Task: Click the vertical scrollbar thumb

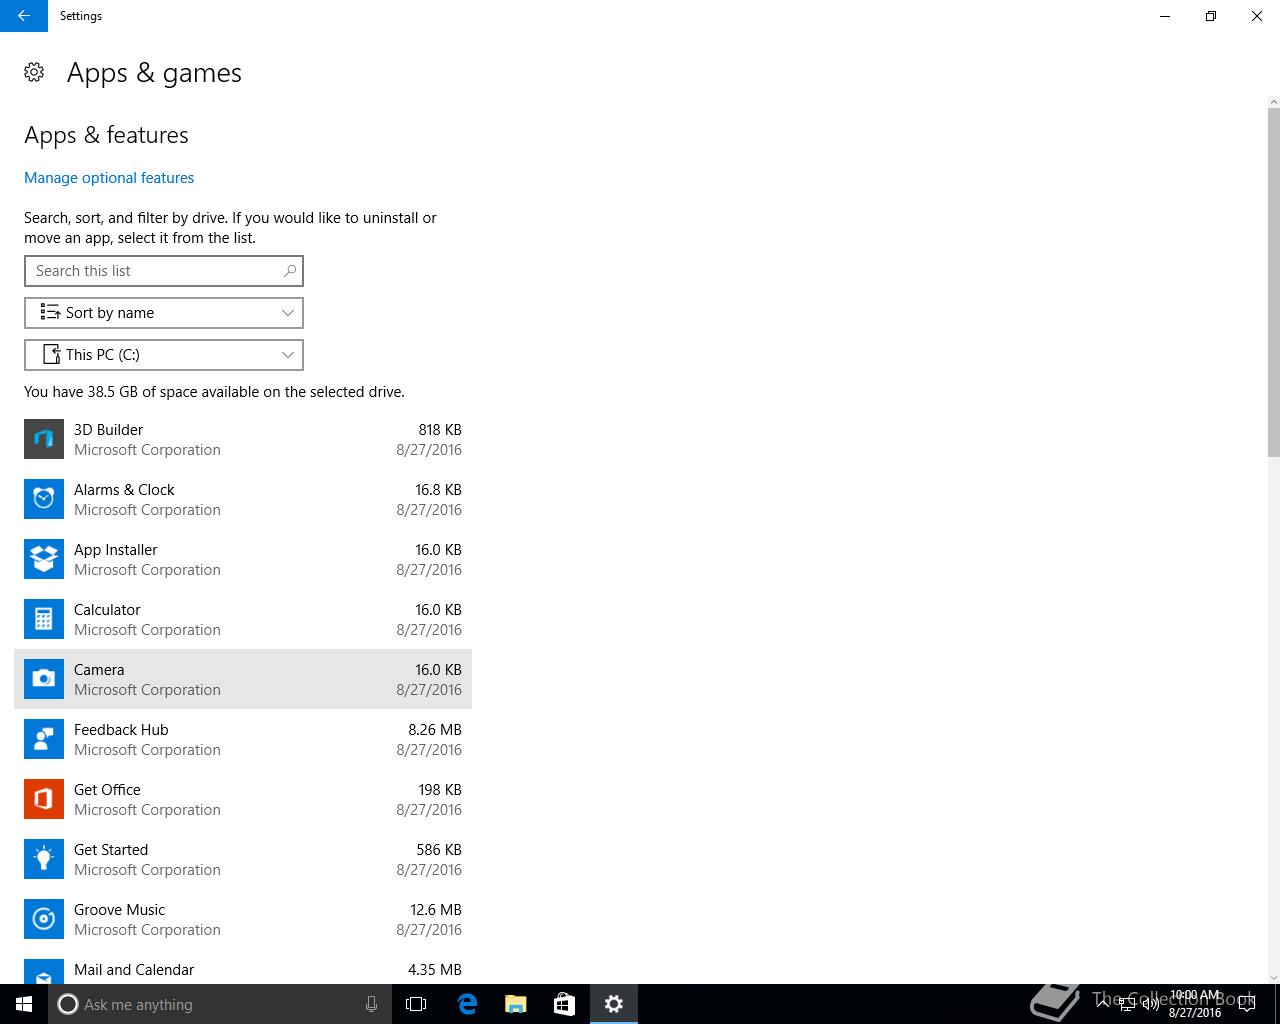Action: tap(1273, 282)
